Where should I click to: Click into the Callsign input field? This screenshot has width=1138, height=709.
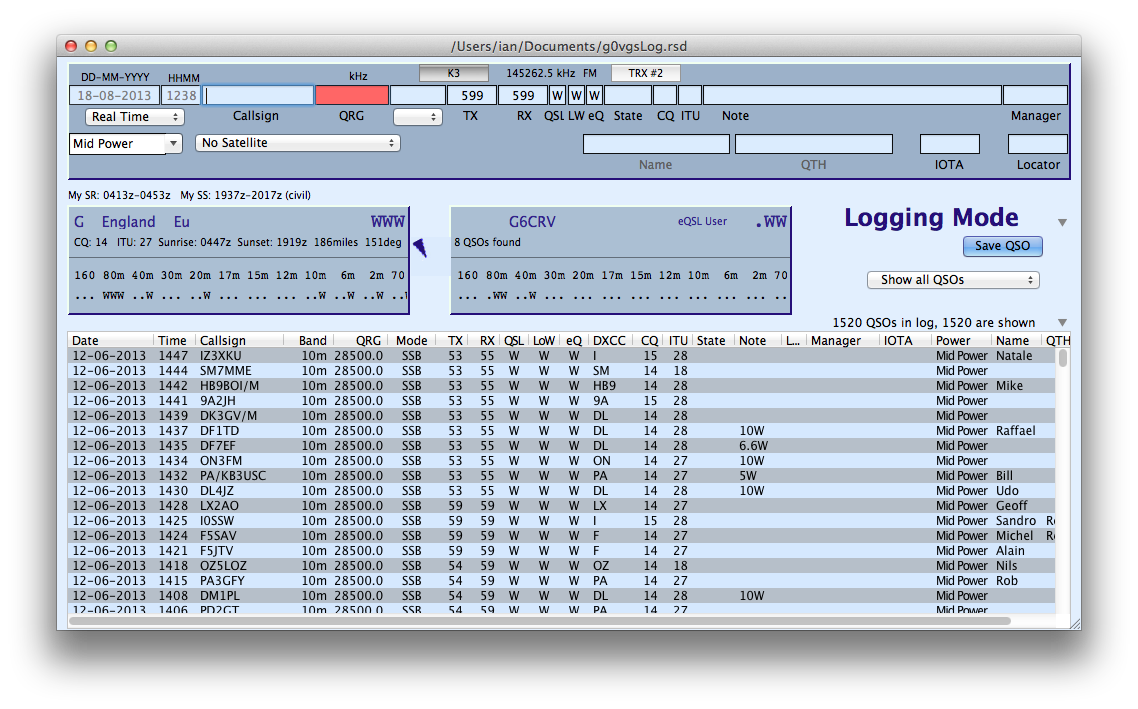(258, 95)
